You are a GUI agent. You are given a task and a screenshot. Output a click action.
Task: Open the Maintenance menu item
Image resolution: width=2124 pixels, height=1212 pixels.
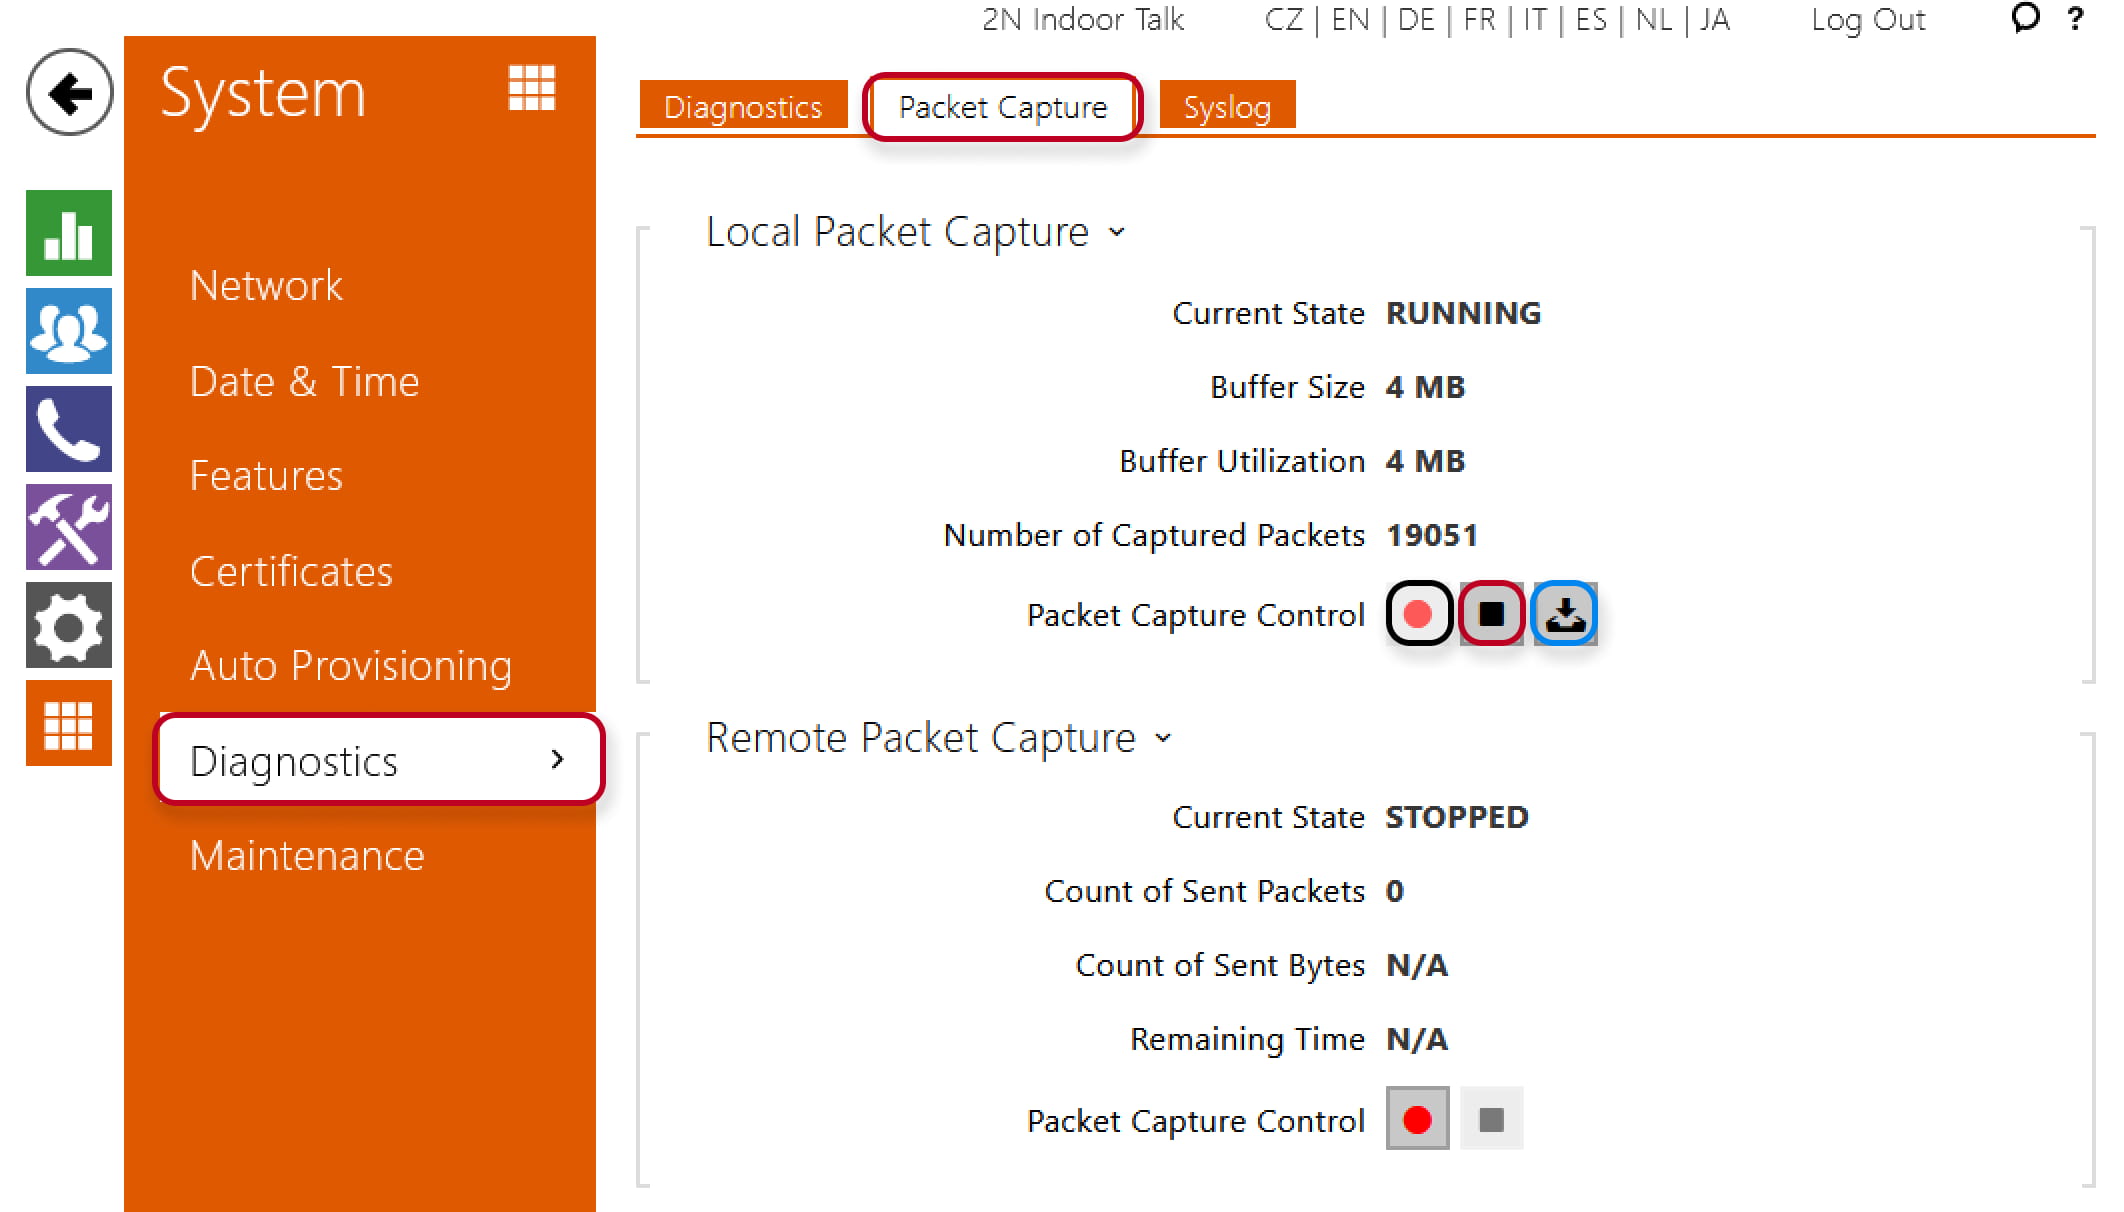(307, 856)
